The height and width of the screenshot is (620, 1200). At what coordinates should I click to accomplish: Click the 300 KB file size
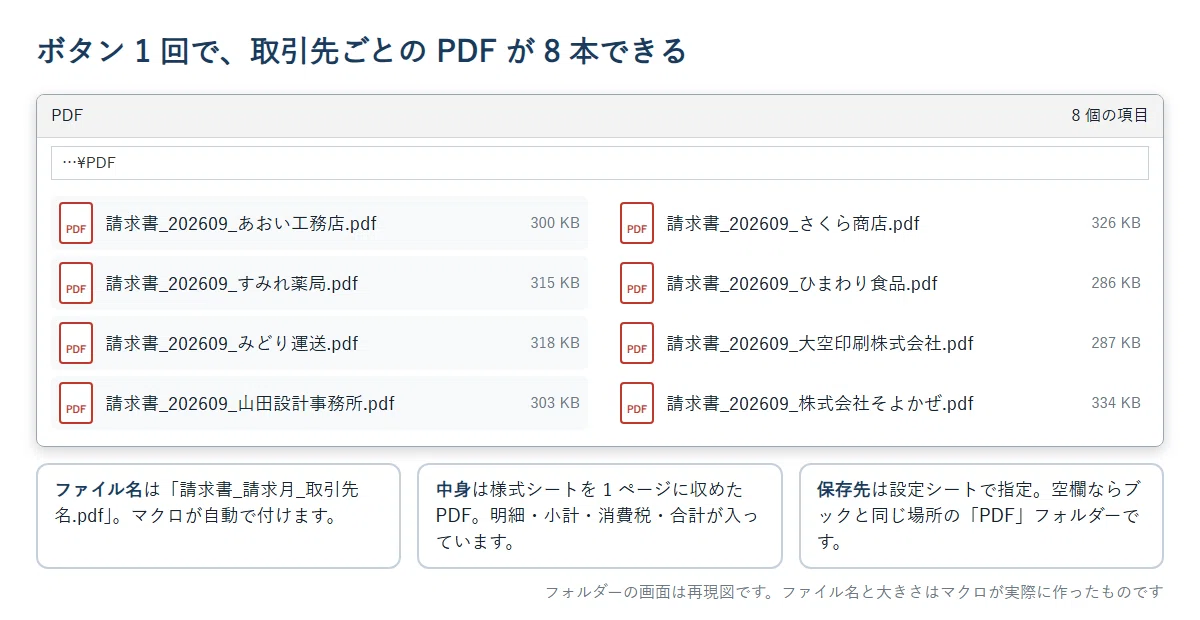click(555, 223)
